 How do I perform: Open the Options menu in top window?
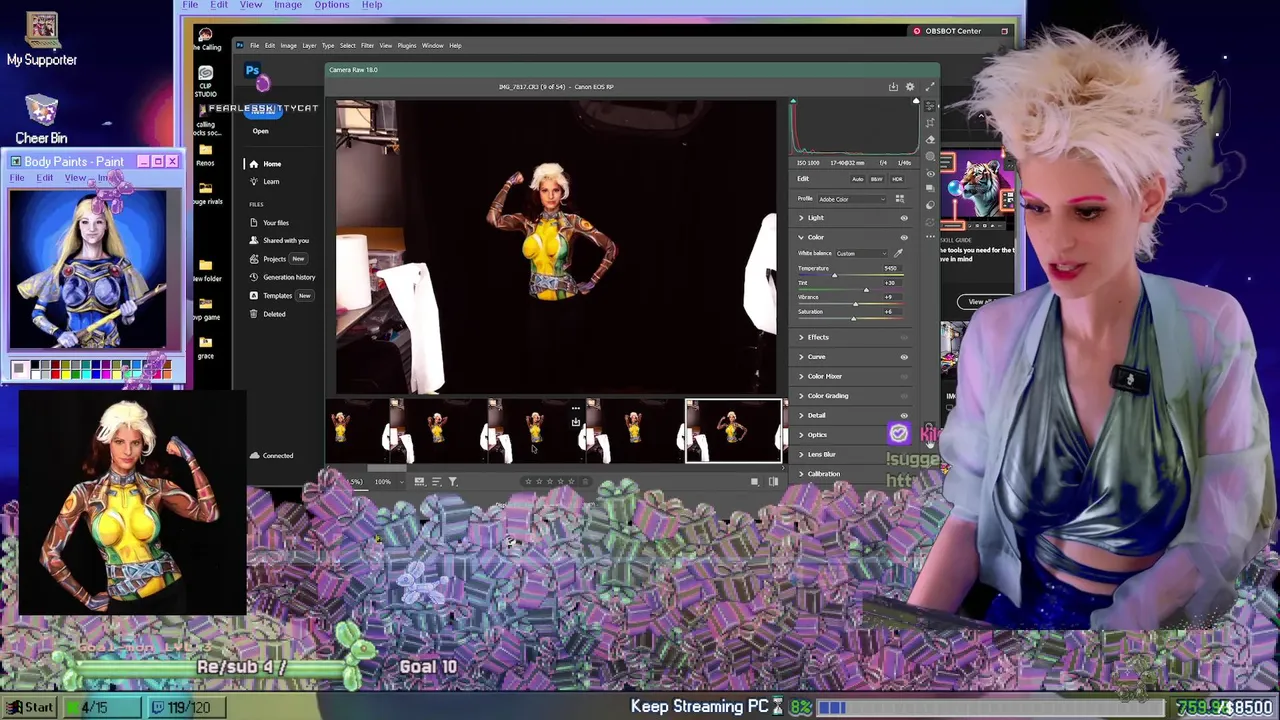[332, 5]
